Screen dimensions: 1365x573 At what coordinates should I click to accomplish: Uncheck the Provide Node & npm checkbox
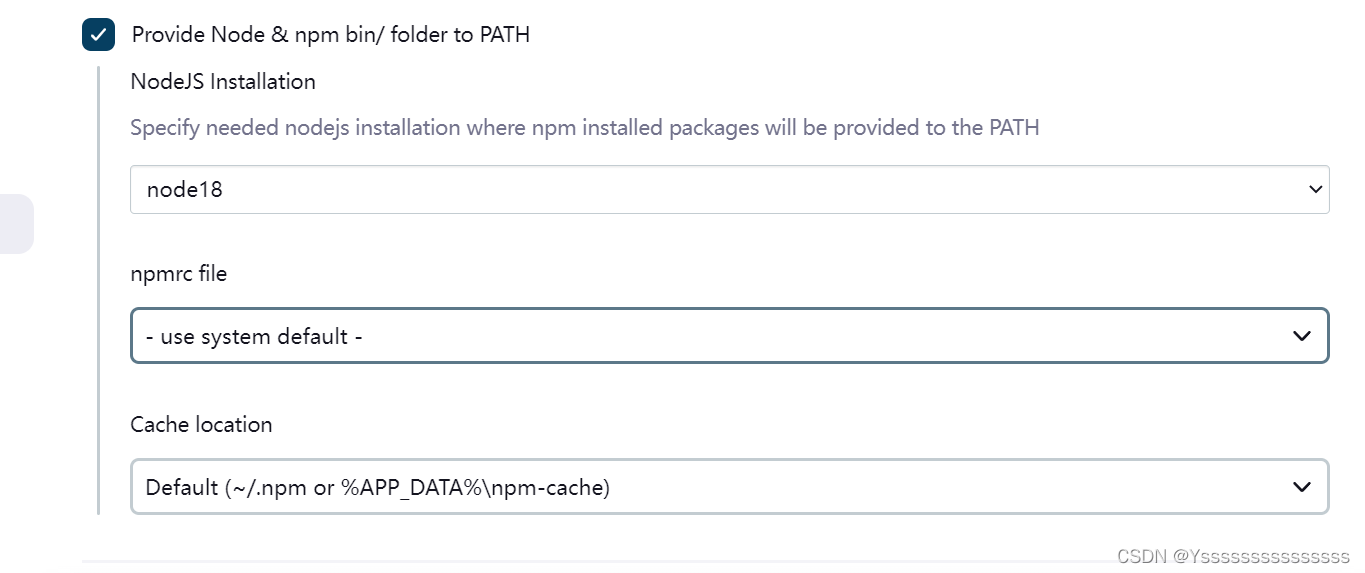pos(98,34)
